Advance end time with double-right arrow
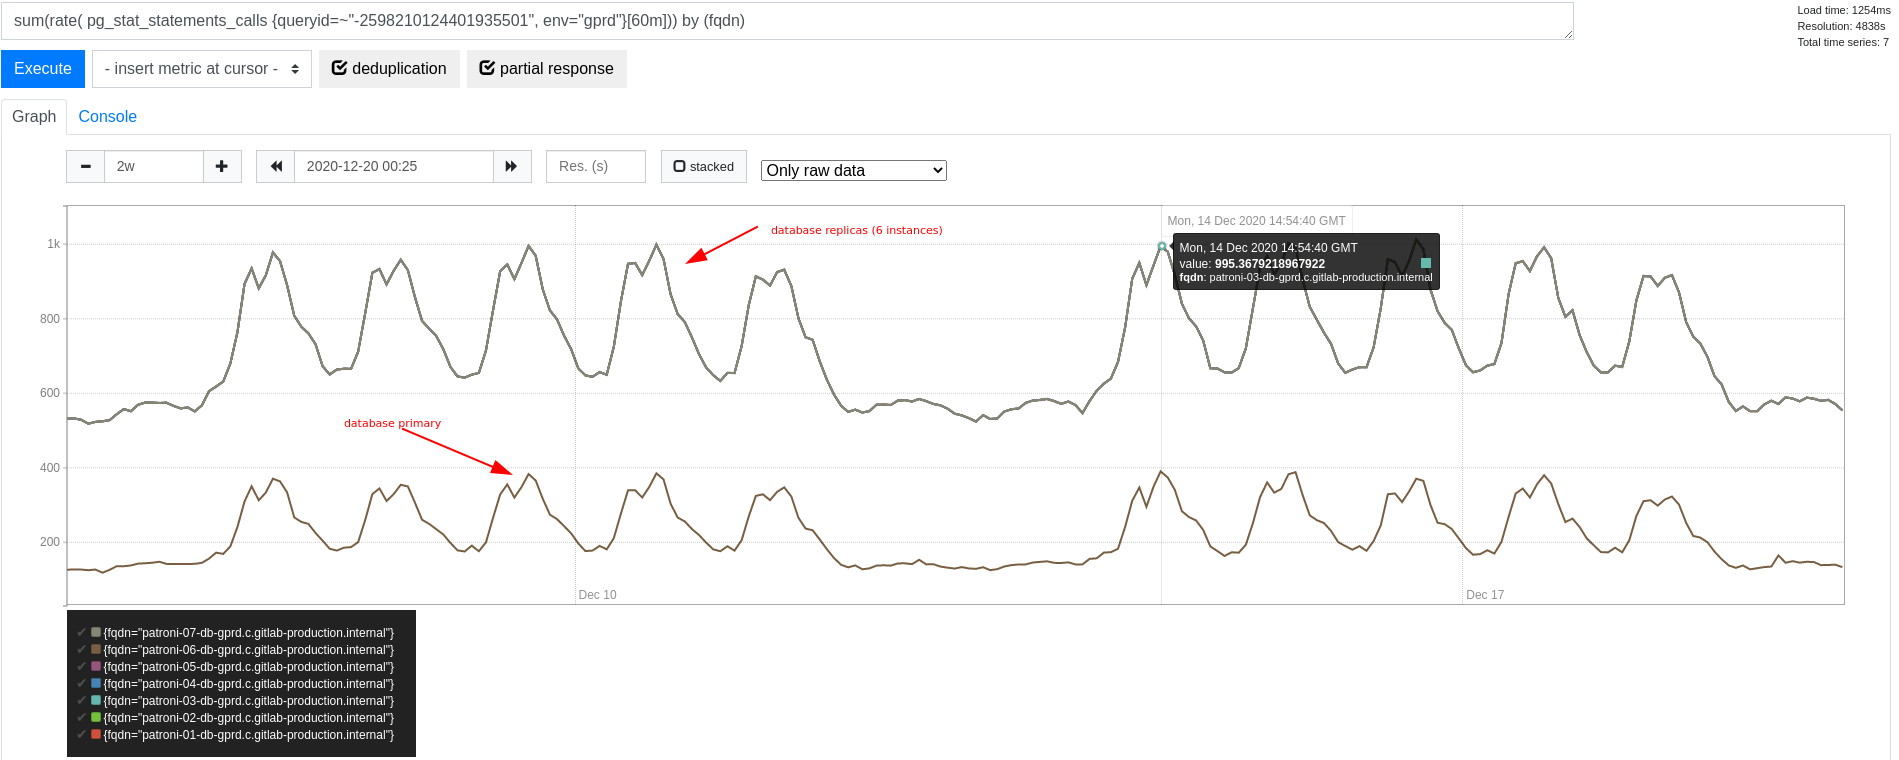 [x=511, y=166]
